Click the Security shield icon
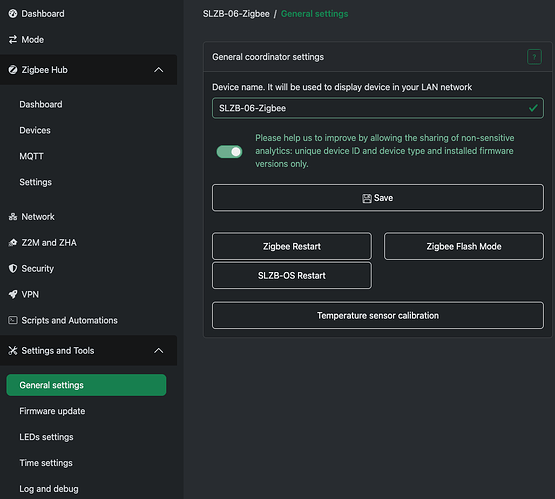 tap(13, 269)
